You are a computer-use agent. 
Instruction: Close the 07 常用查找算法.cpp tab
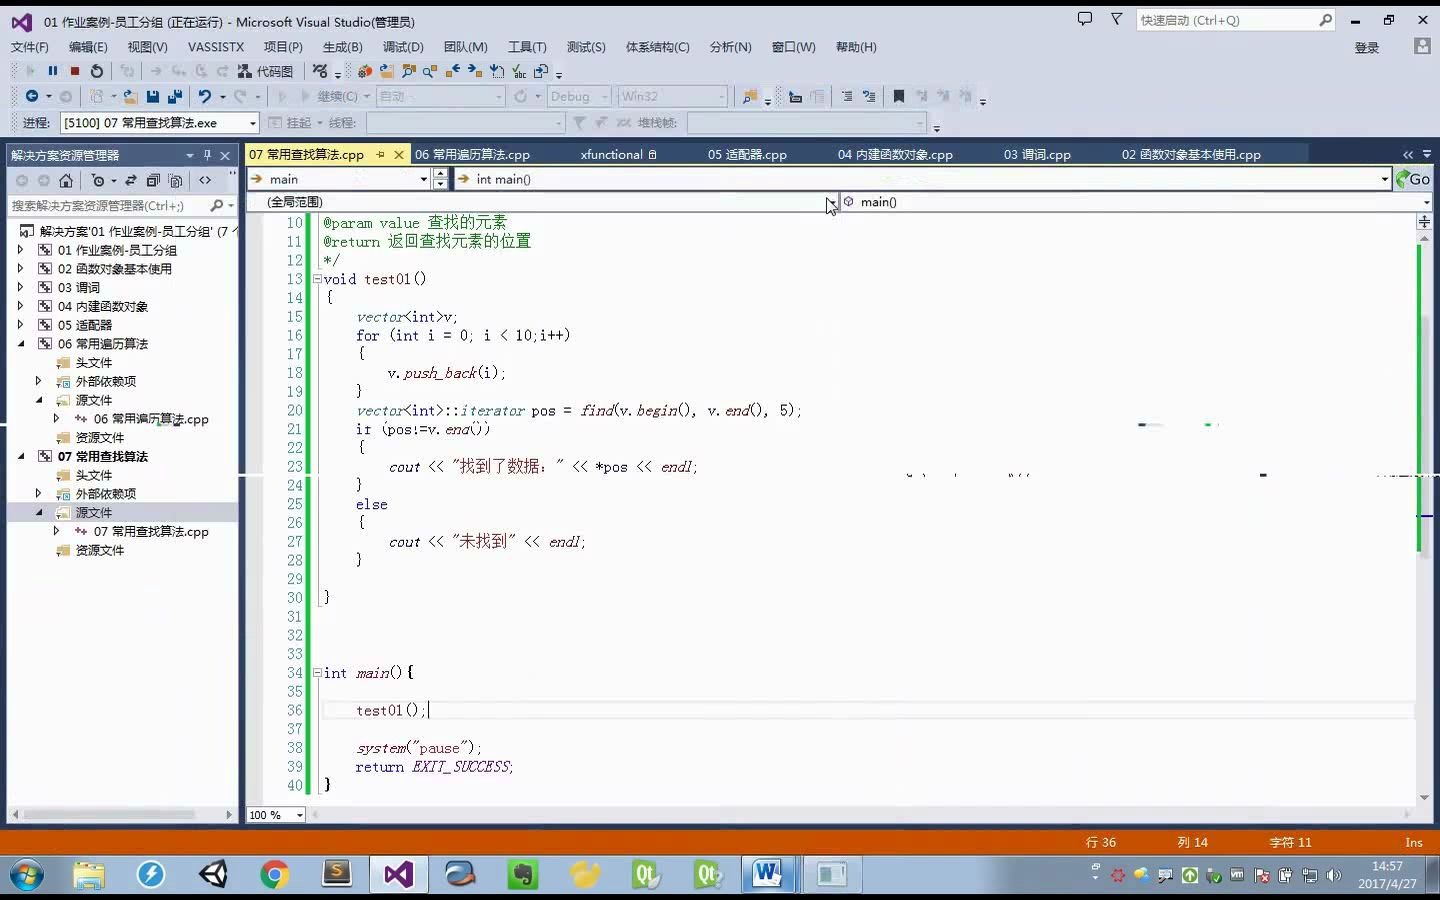point(399,154)
